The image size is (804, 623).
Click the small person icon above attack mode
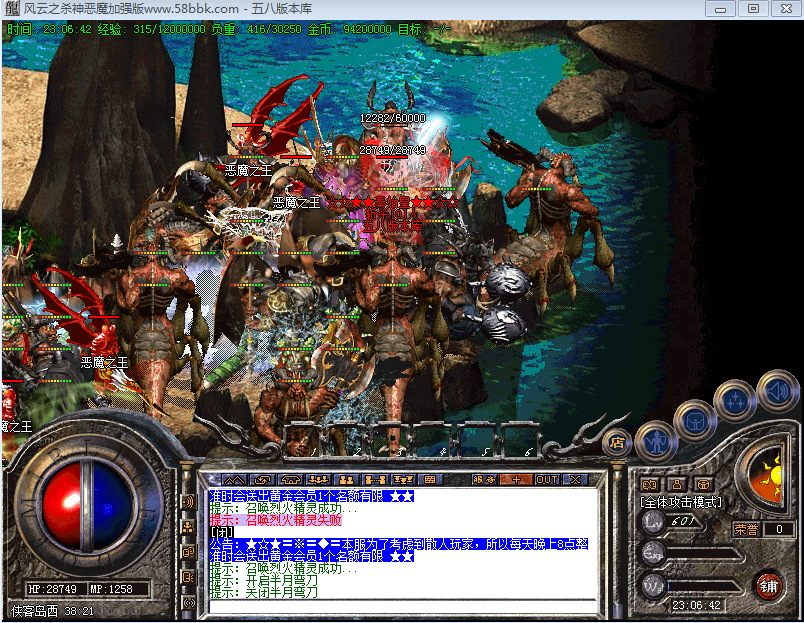point(677,485)
